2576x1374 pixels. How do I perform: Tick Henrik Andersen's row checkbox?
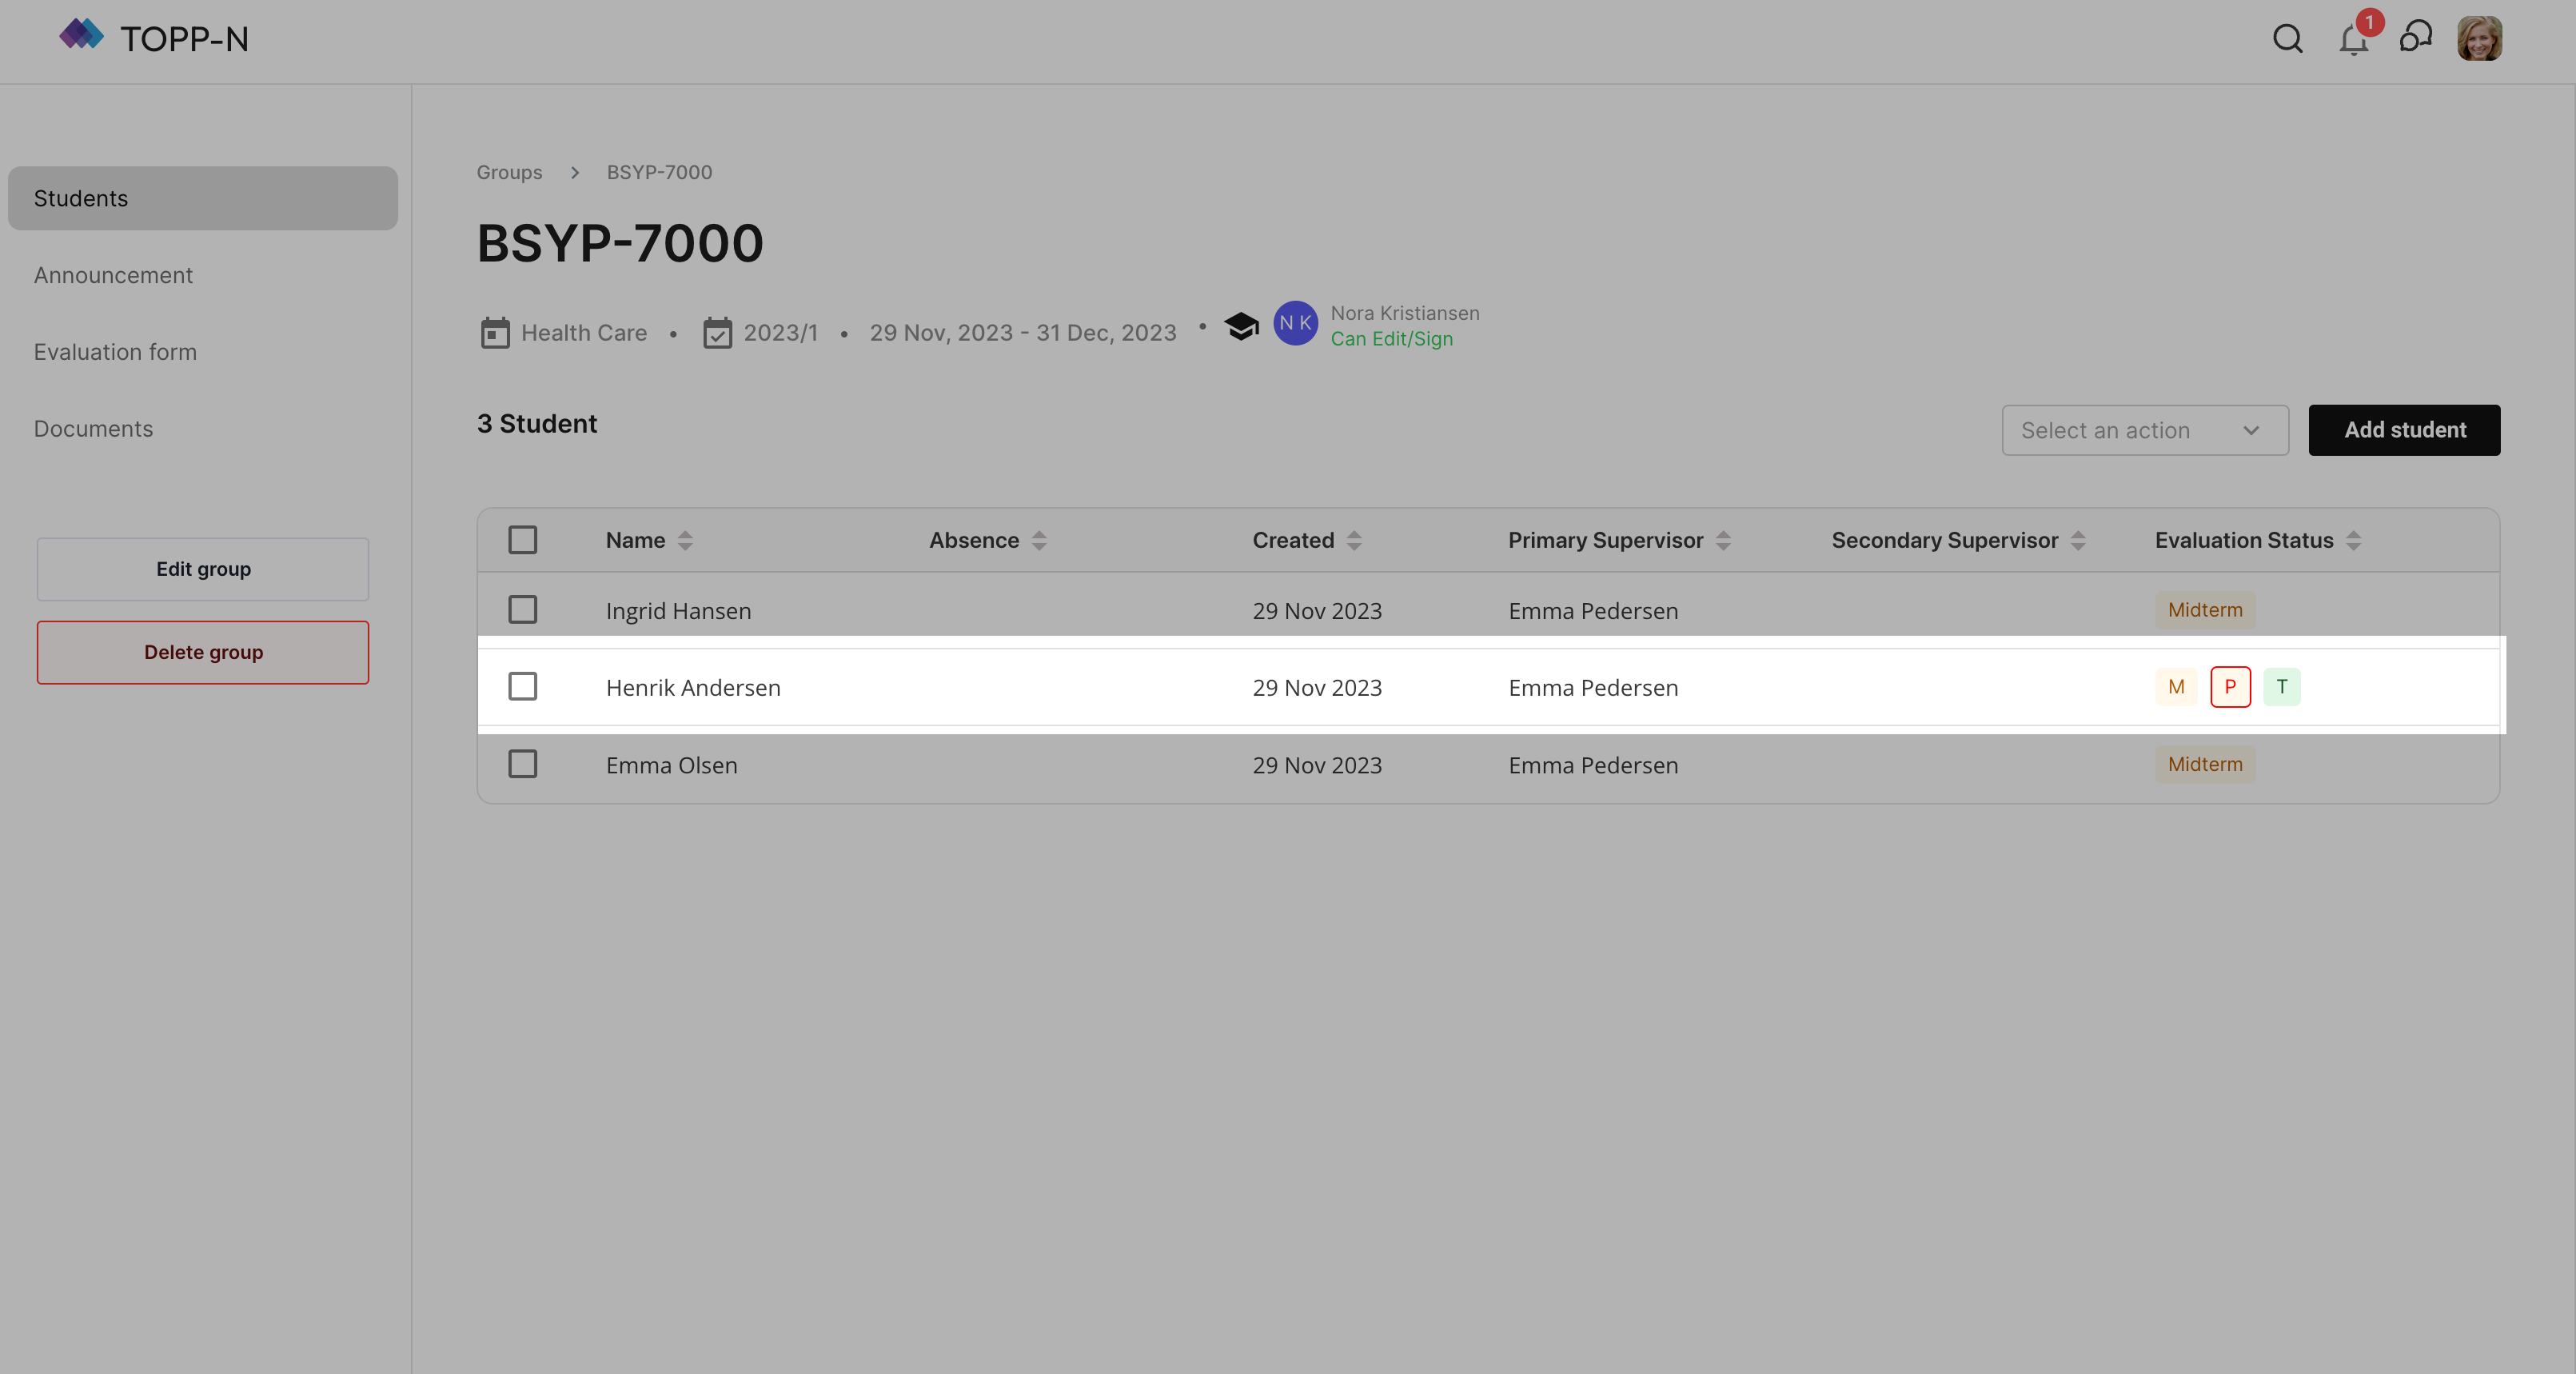click(523, 687)
